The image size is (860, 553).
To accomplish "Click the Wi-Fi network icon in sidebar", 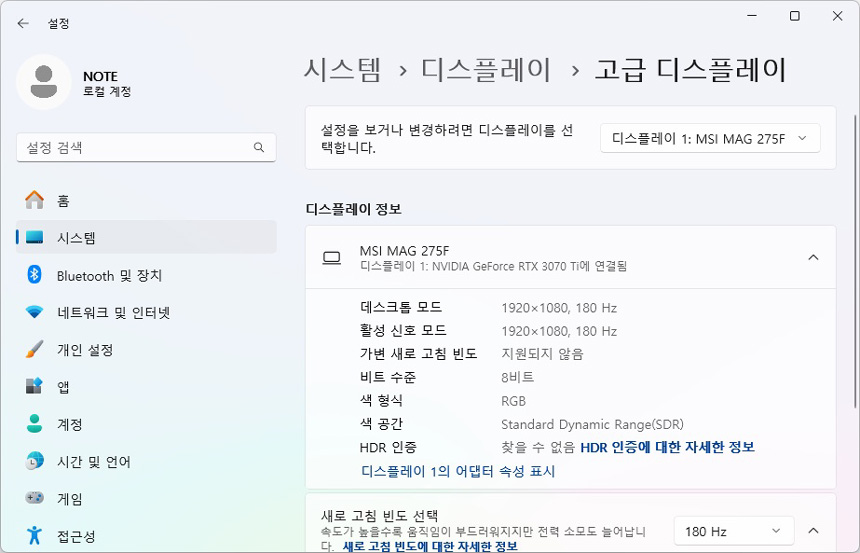I will (x=35, y=312).
